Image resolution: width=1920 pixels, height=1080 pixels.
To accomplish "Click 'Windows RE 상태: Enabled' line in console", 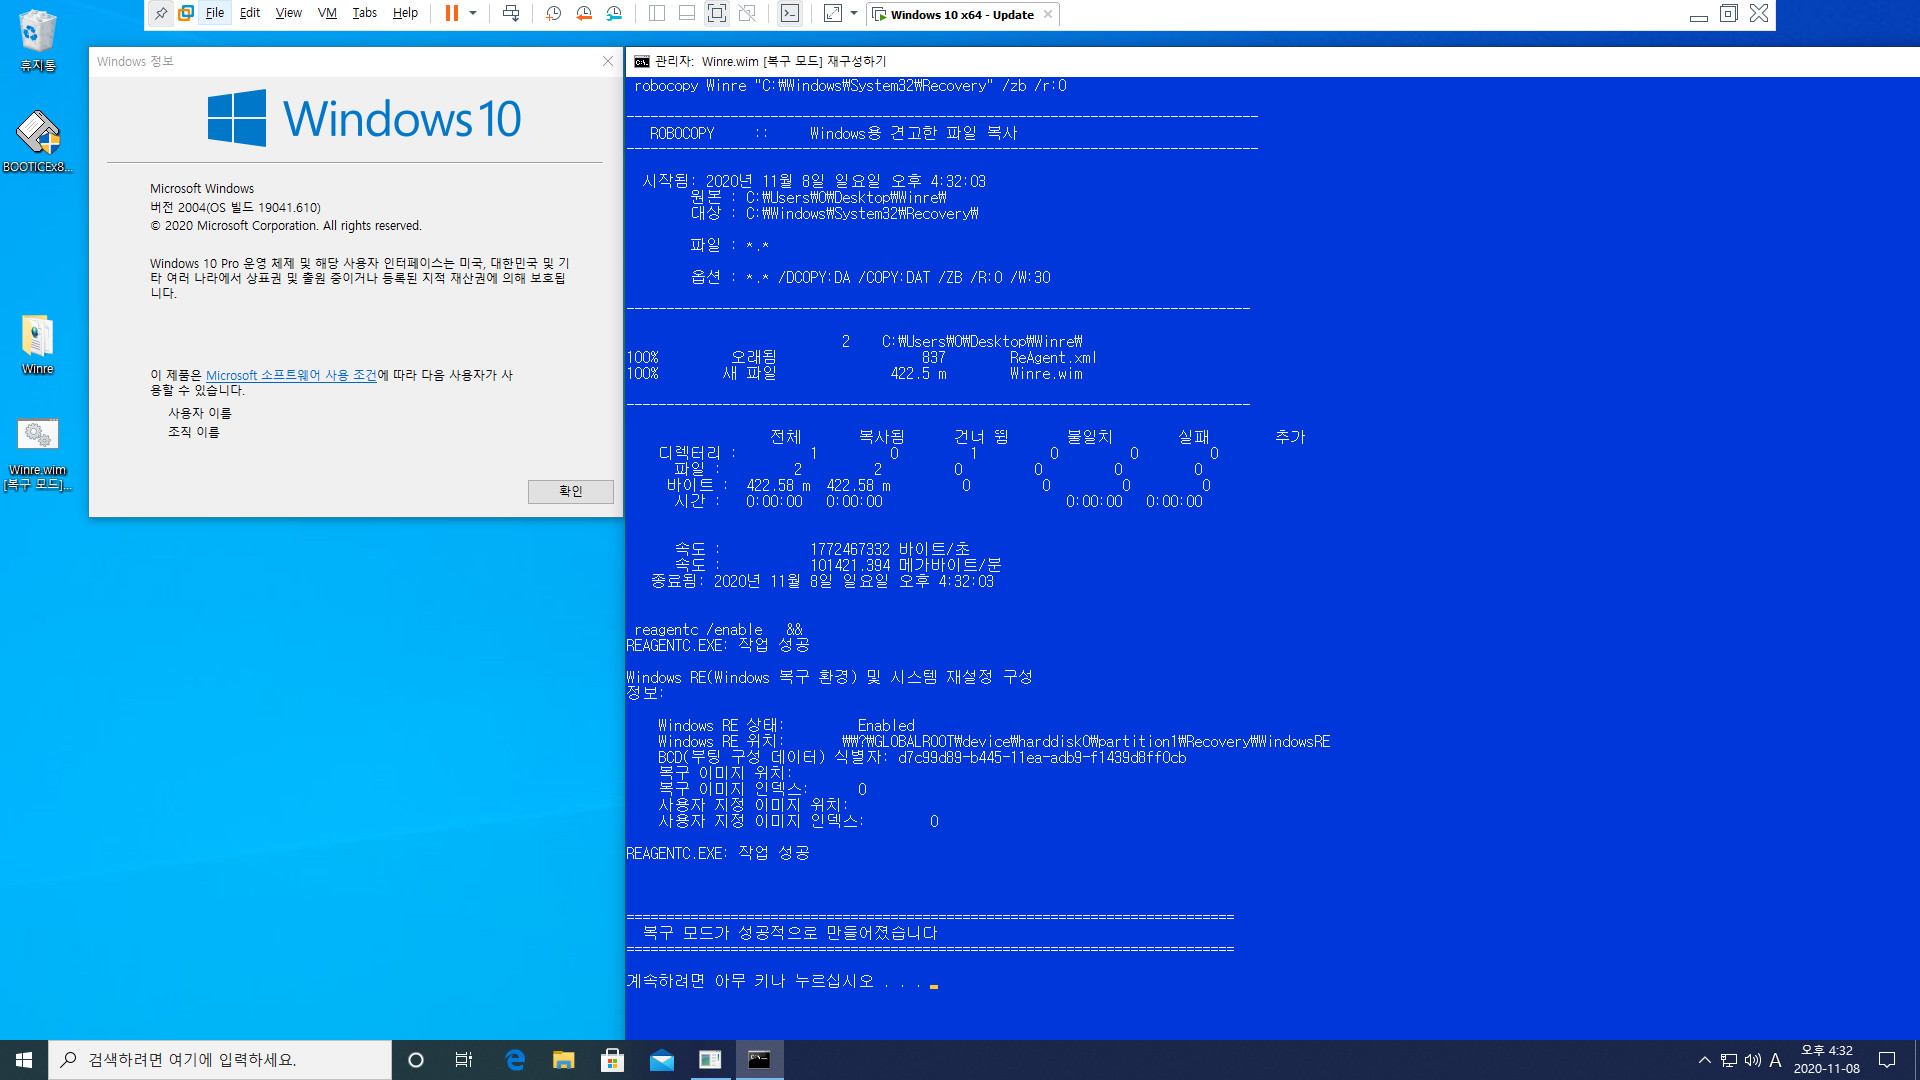I will tap(786, 726).
